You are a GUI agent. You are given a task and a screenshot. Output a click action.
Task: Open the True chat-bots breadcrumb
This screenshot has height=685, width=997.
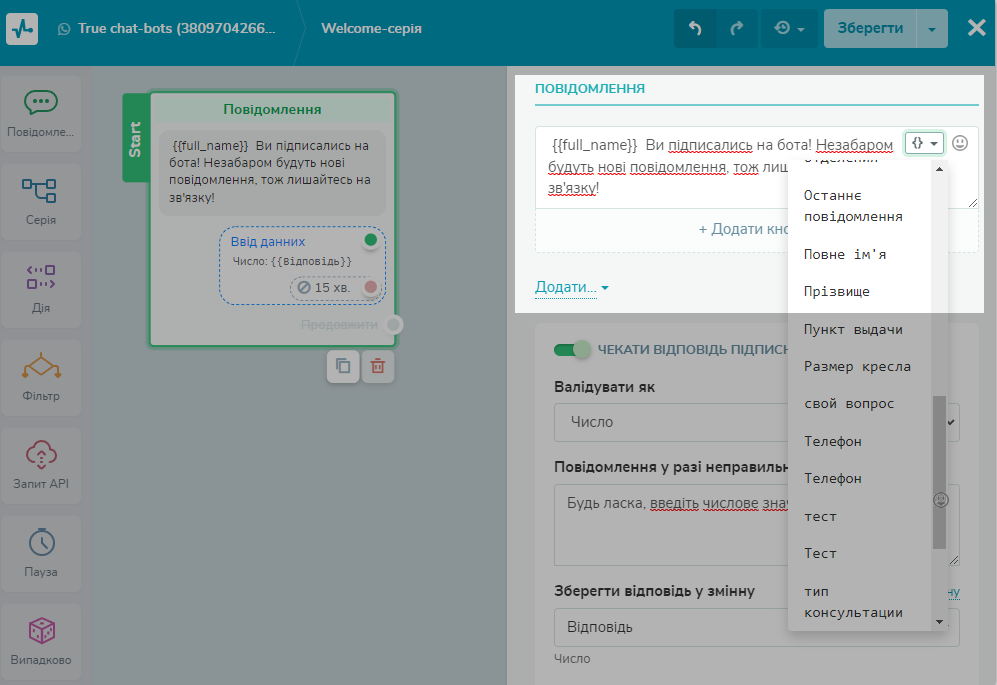click(x=176, y=29)
